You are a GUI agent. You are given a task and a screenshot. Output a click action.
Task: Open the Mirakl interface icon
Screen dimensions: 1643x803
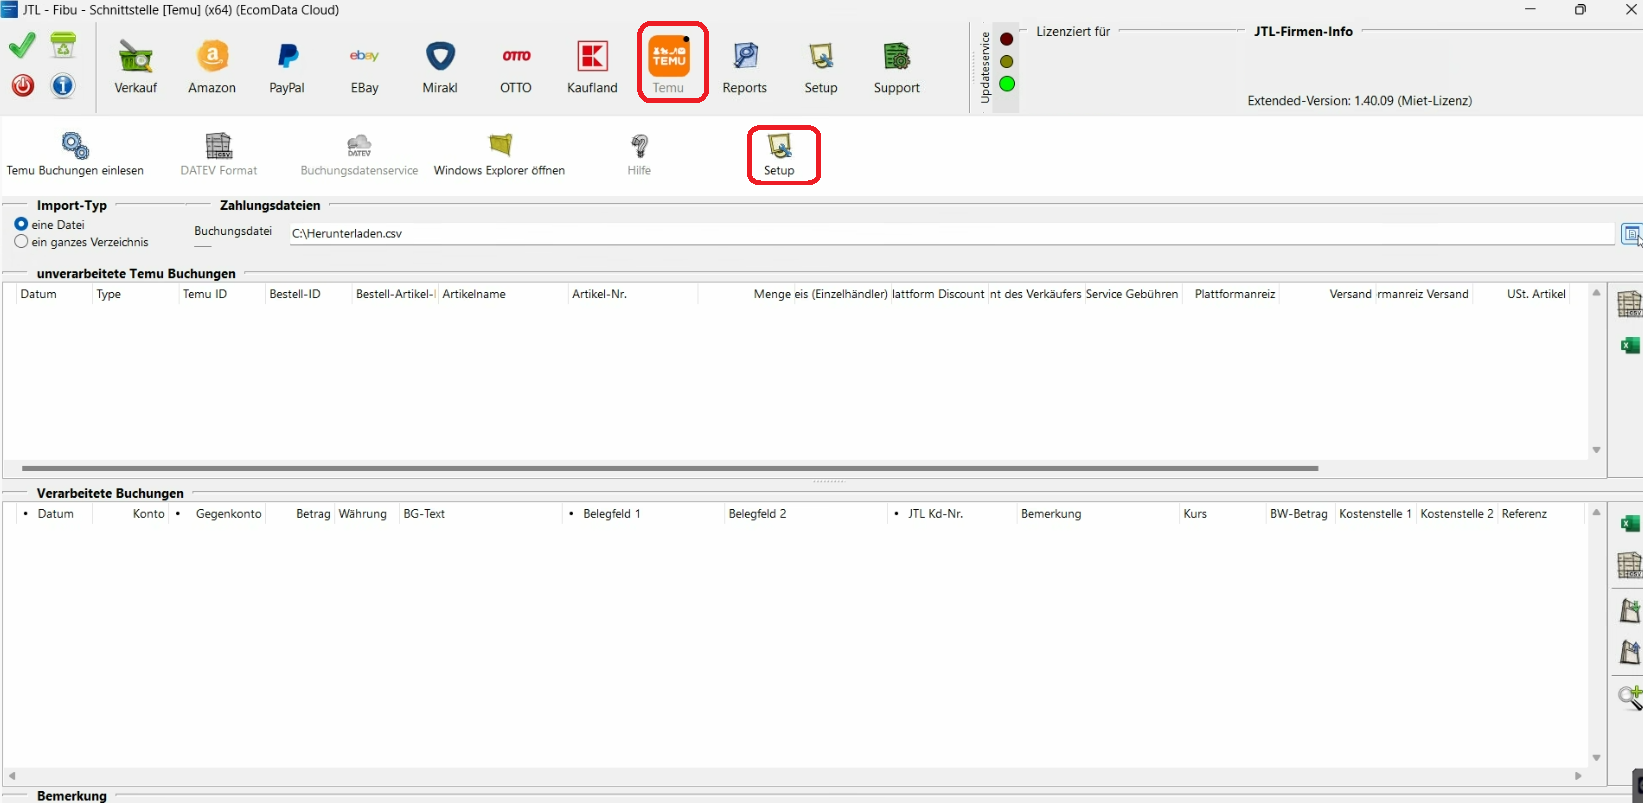(440, 66)
